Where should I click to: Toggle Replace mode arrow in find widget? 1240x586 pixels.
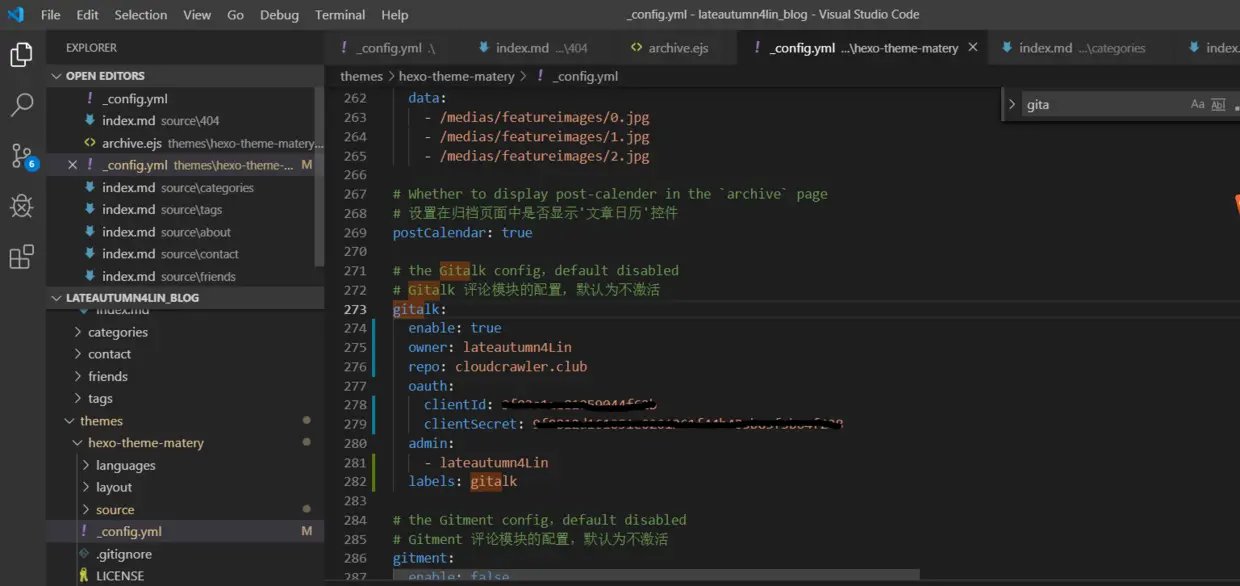1012,104
